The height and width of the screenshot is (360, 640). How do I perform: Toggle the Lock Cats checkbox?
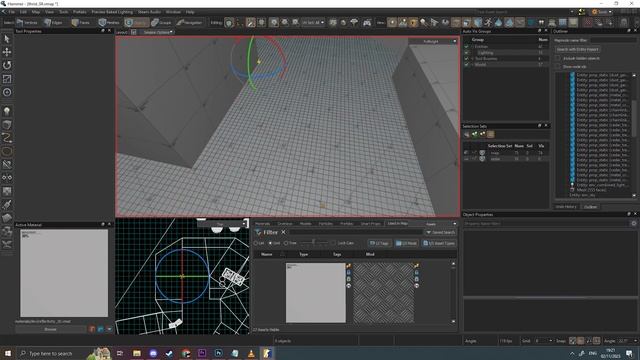(x=333, y=243)
